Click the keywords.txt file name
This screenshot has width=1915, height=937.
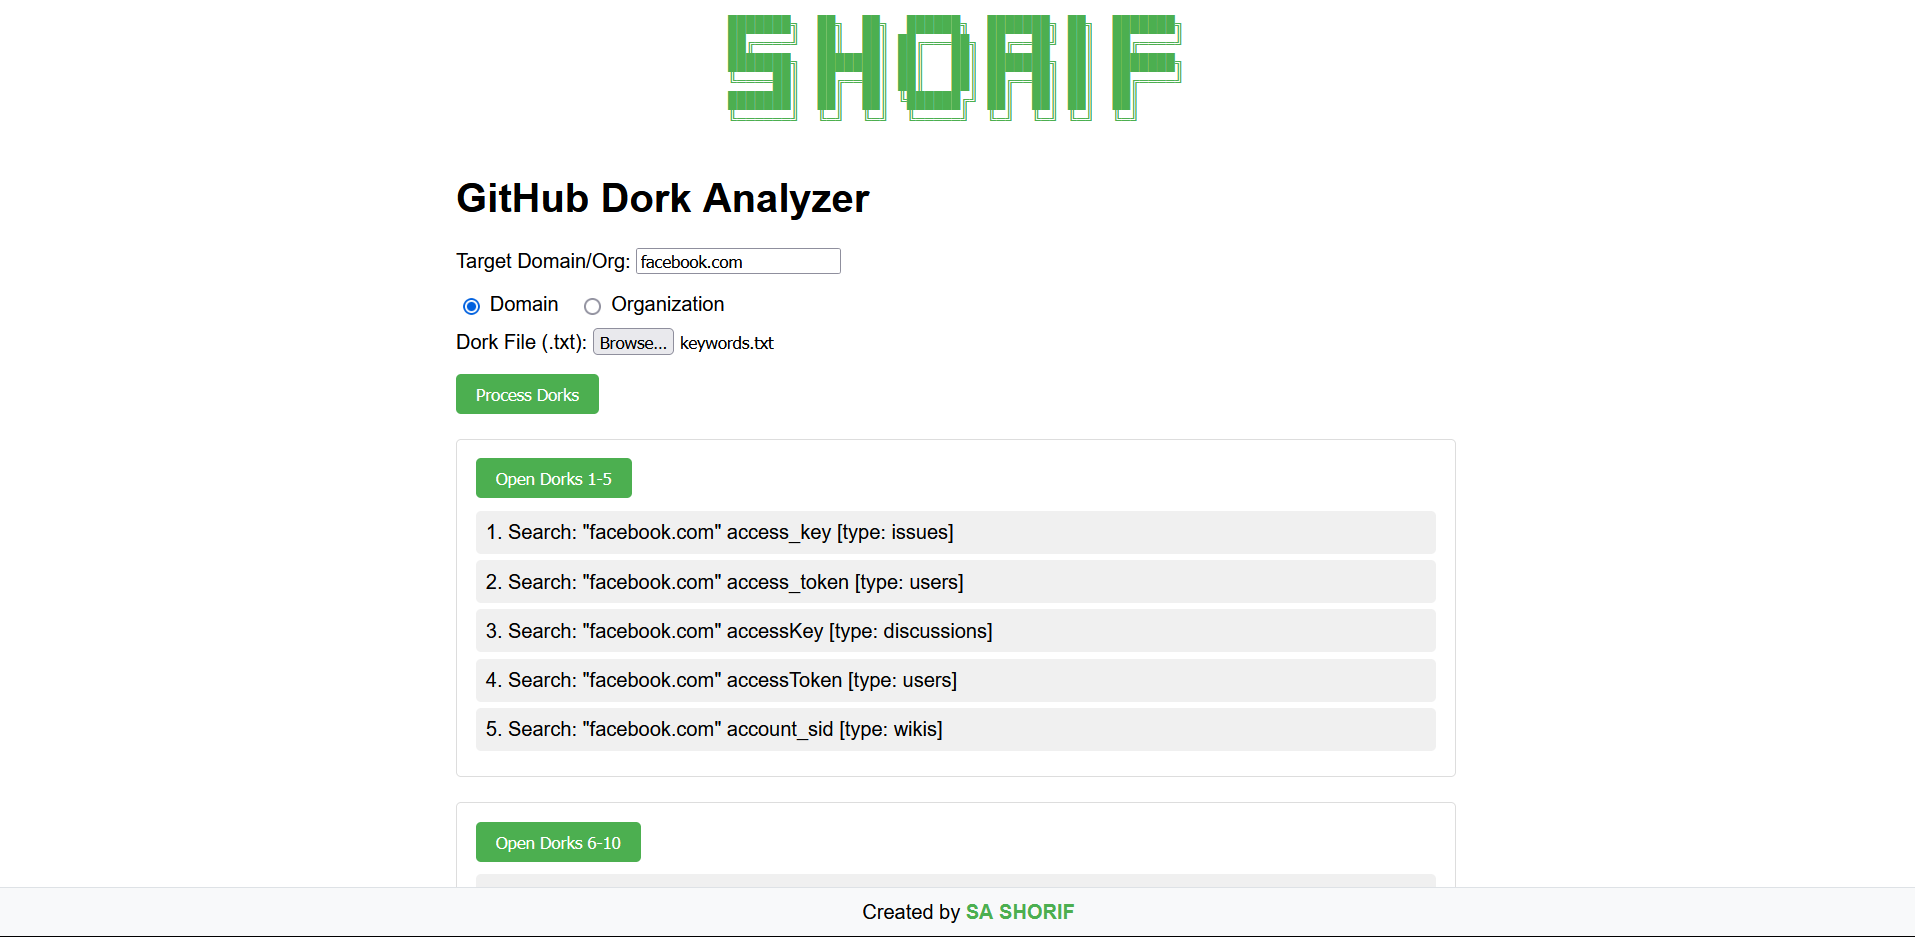point(727,343)
